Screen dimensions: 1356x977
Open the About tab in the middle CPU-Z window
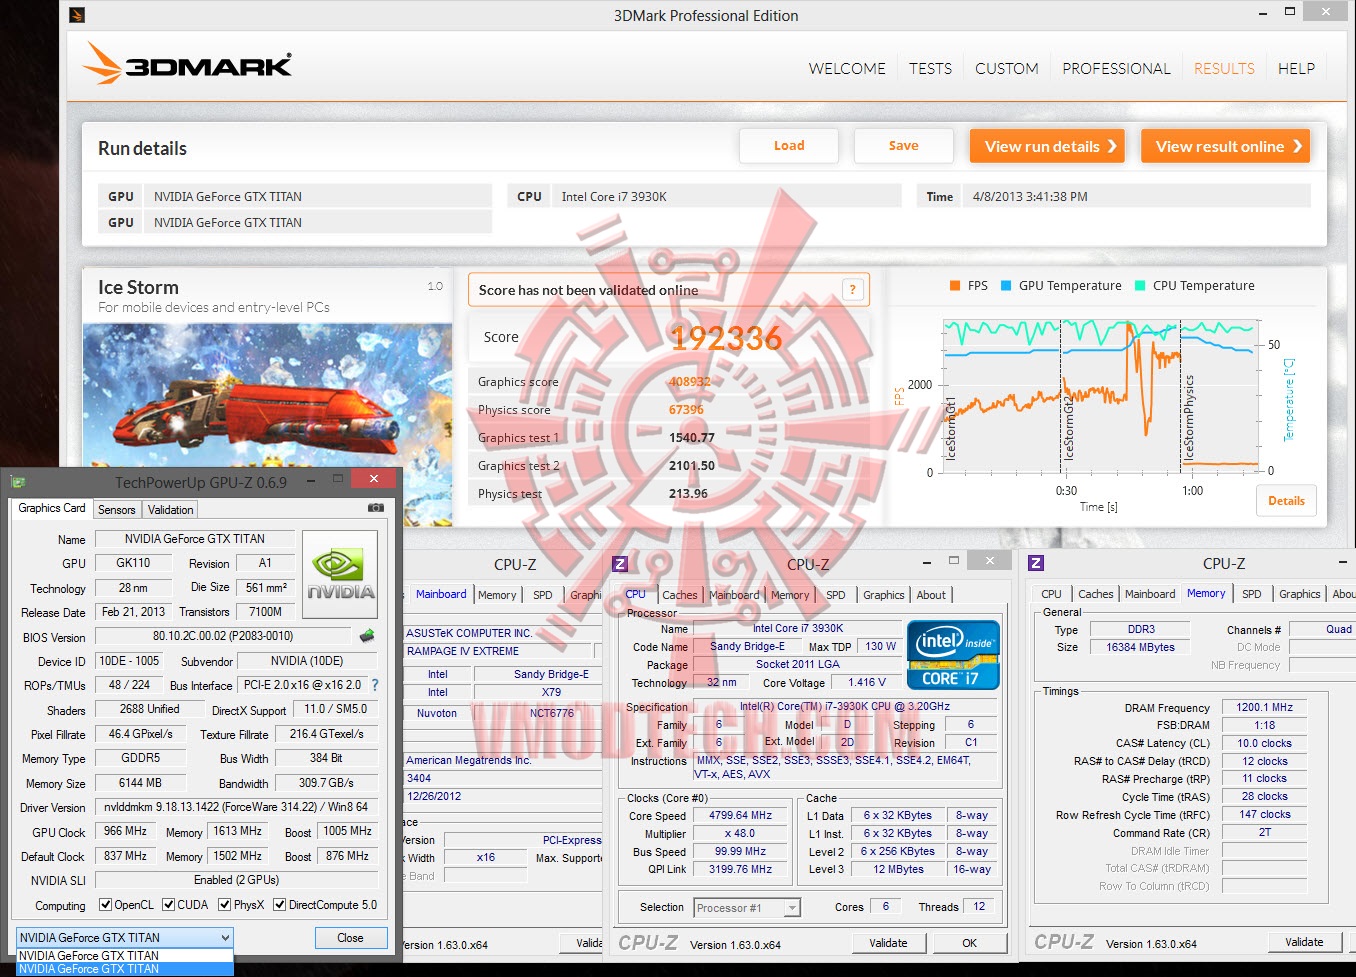click(x=931, y=595)
